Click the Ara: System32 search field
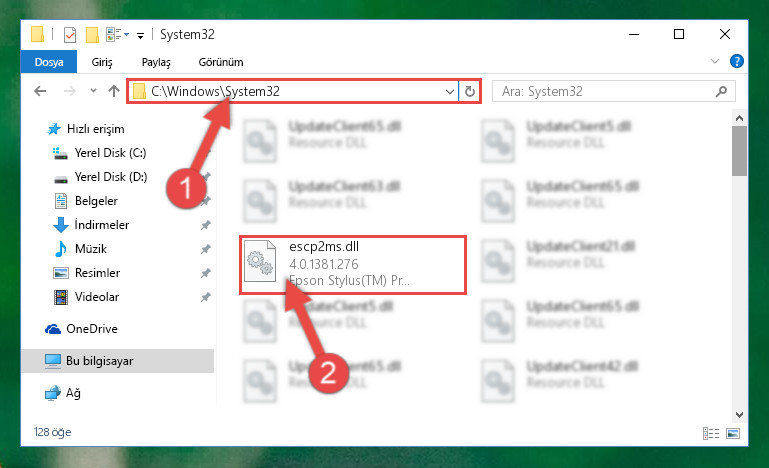Screen dimensions: 769x468 coord(606,91)
